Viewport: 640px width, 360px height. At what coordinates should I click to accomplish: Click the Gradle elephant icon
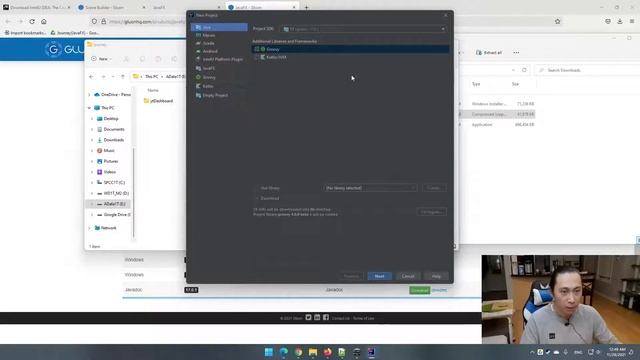tap(198, 43)
